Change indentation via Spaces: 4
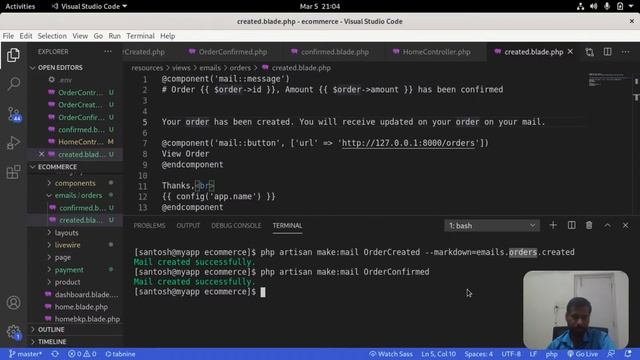The width and height of the screenshot is (640, 360). [478, 354]
